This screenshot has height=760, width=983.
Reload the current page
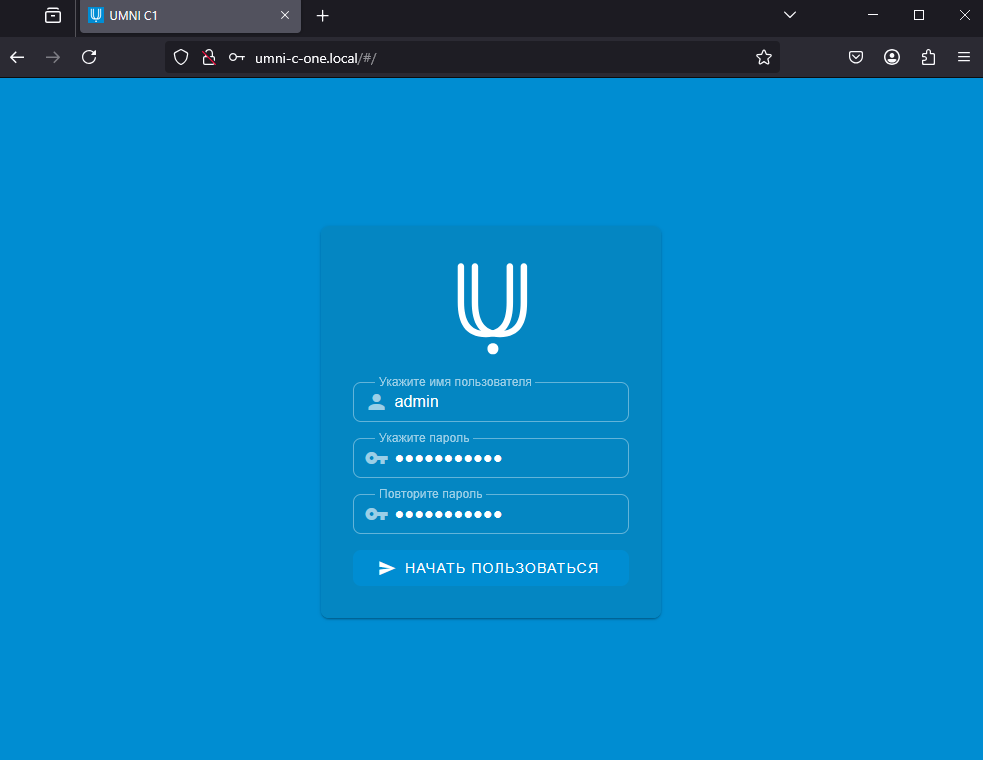[x=89, y=58]
